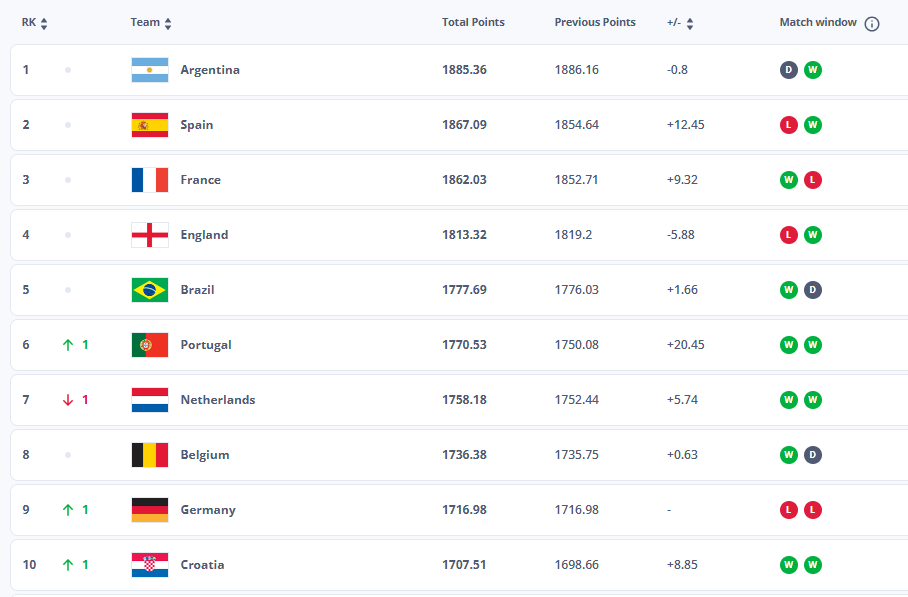Click the Match window info icon
This screenshot has height=597, width=908.
coord(872,24)
